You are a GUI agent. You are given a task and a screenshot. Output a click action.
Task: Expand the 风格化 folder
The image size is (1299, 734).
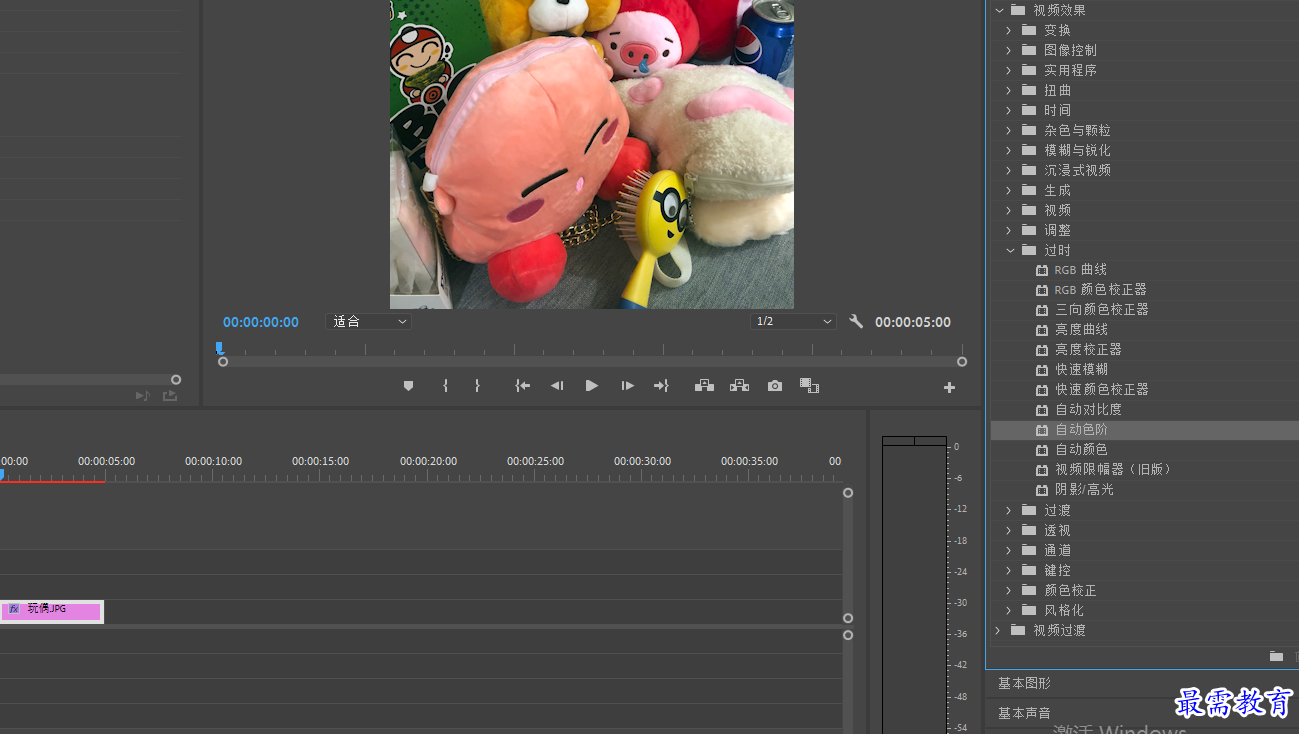pos(1009,610)
